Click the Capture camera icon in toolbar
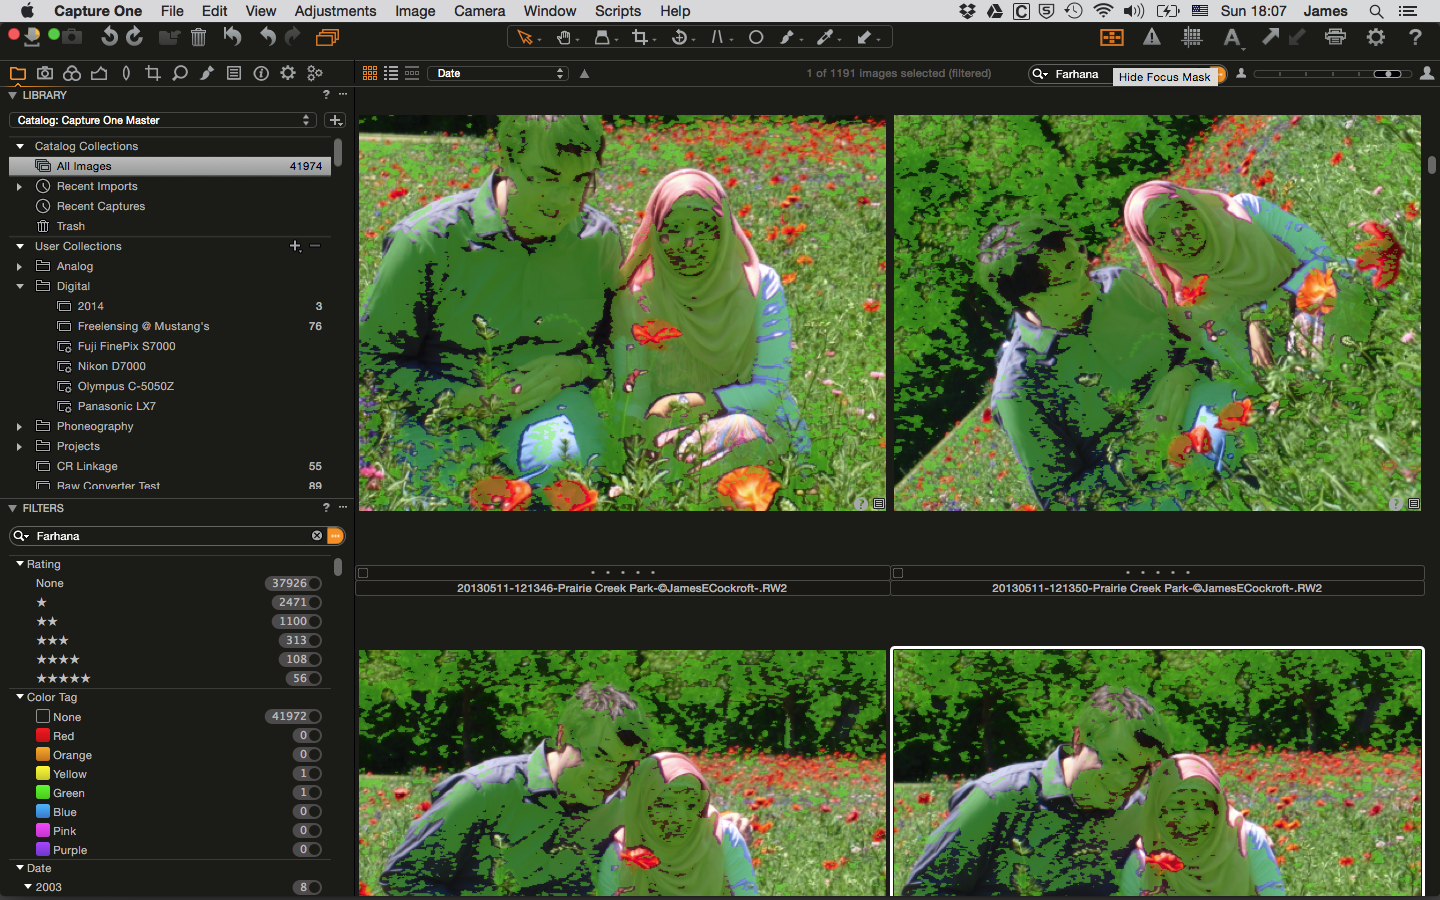The image size is (1440, 900). (72, 37)
